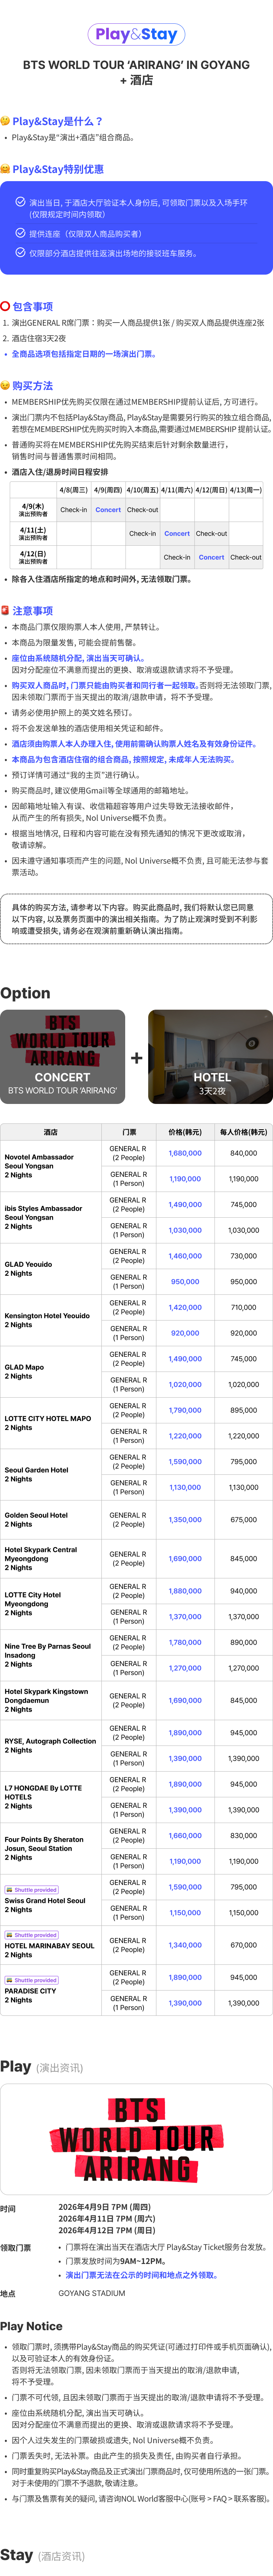Click the Play&Stay logo at the top
Viewport: 273px width, 2576px height.
136,35
